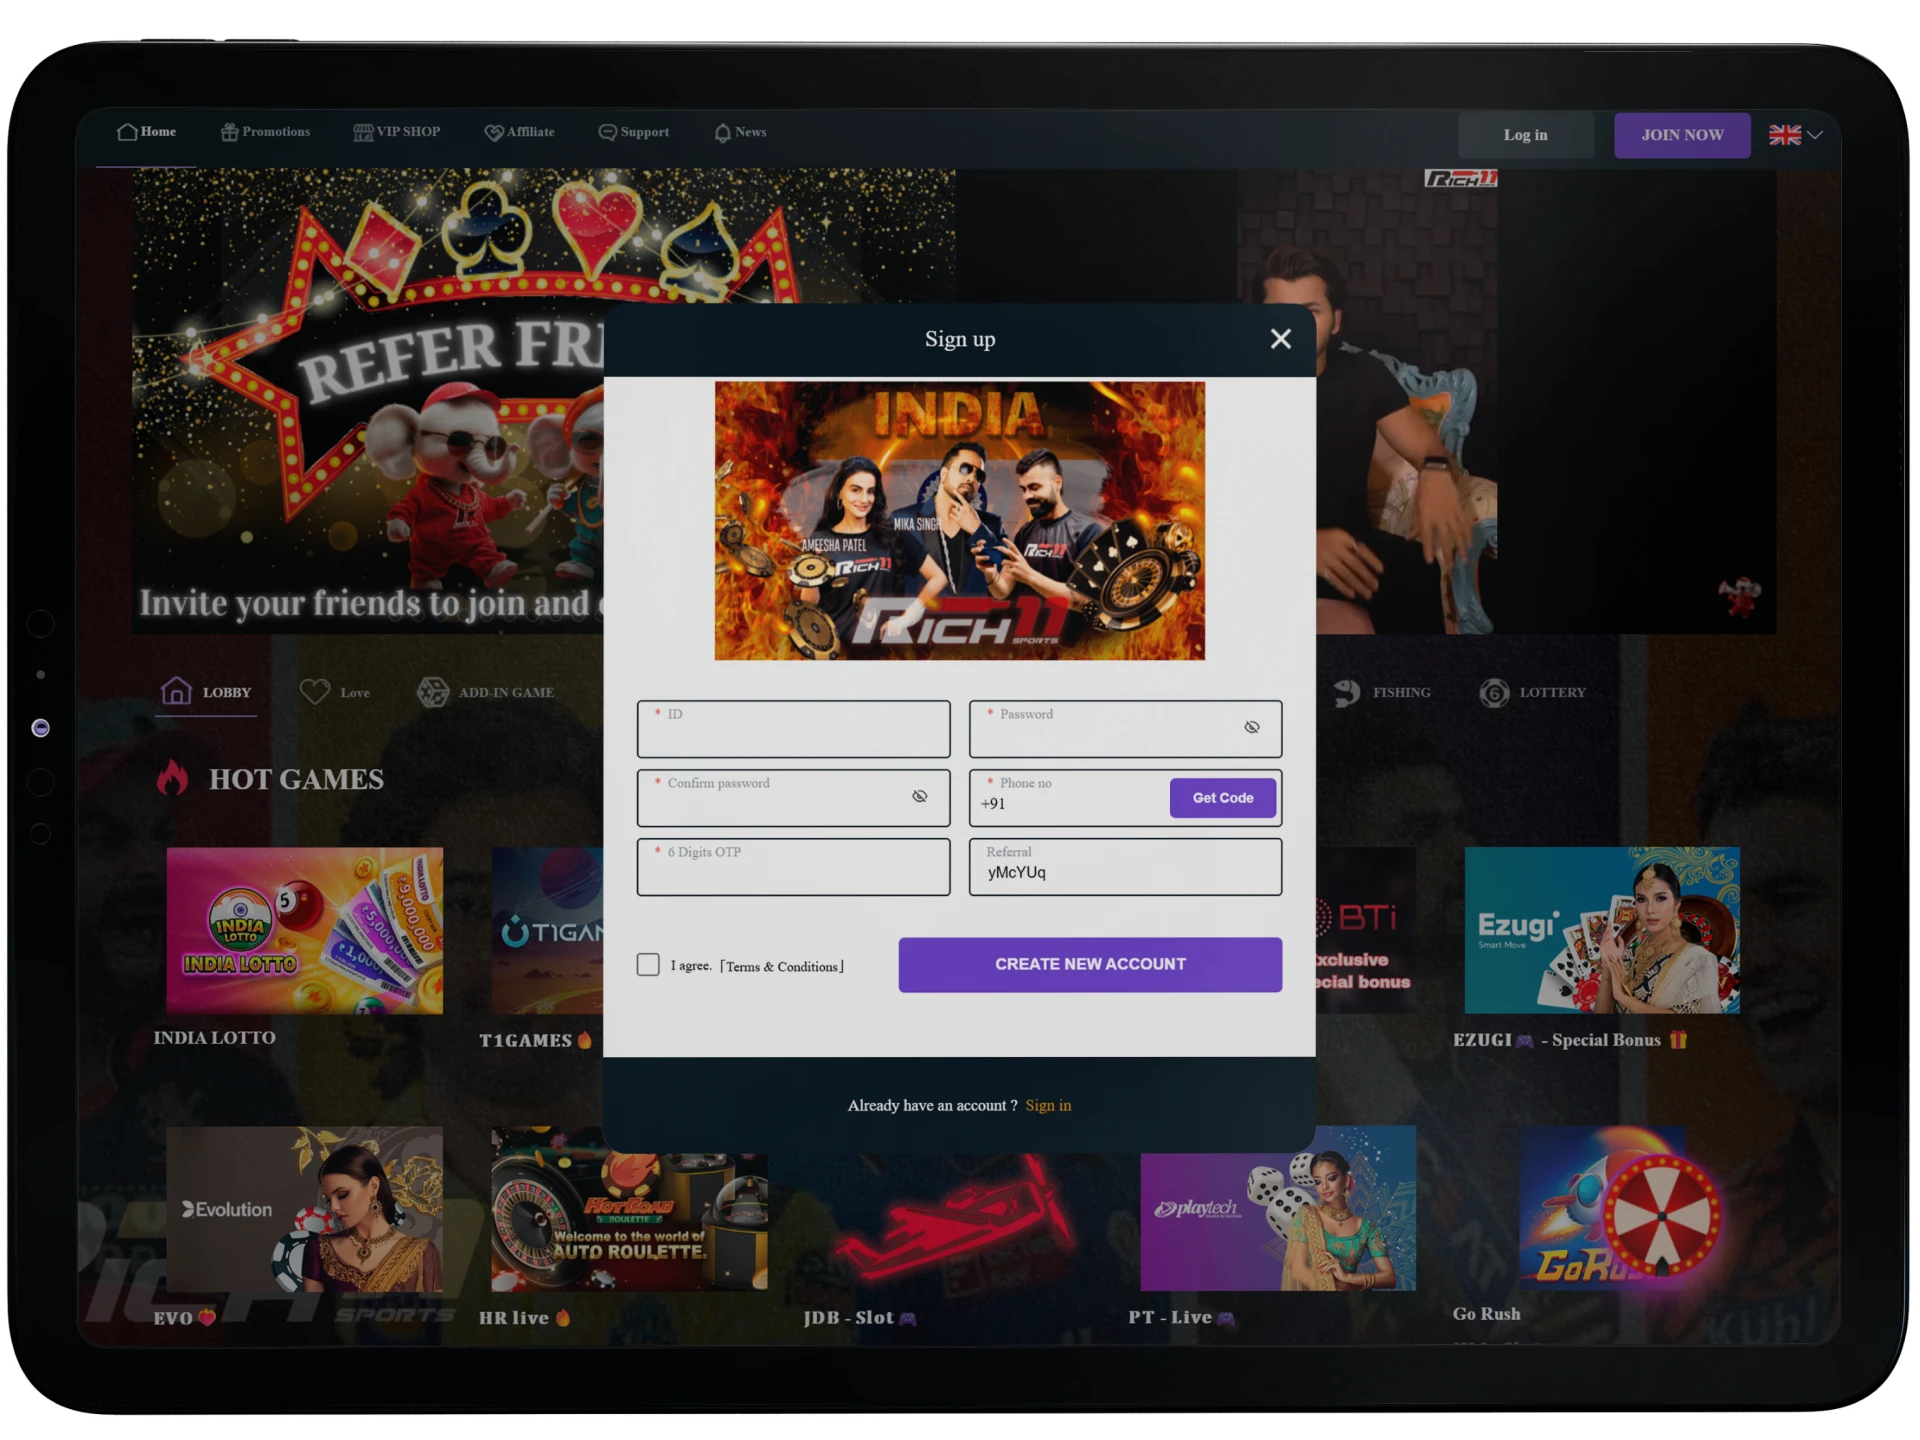Open the T1GAMES game thumbnail

pos(547,931)
